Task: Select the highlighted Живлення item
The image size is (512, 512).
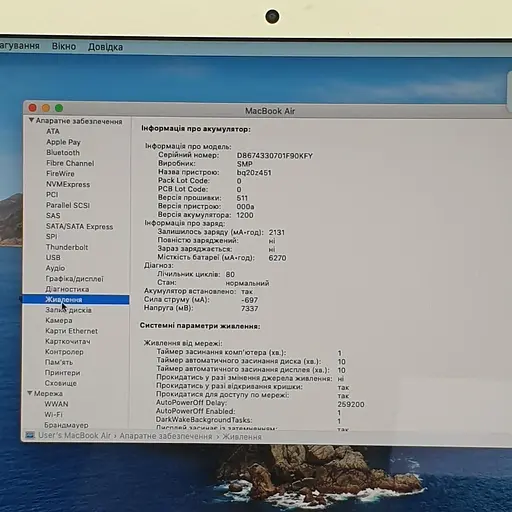Action: (76, 299)
